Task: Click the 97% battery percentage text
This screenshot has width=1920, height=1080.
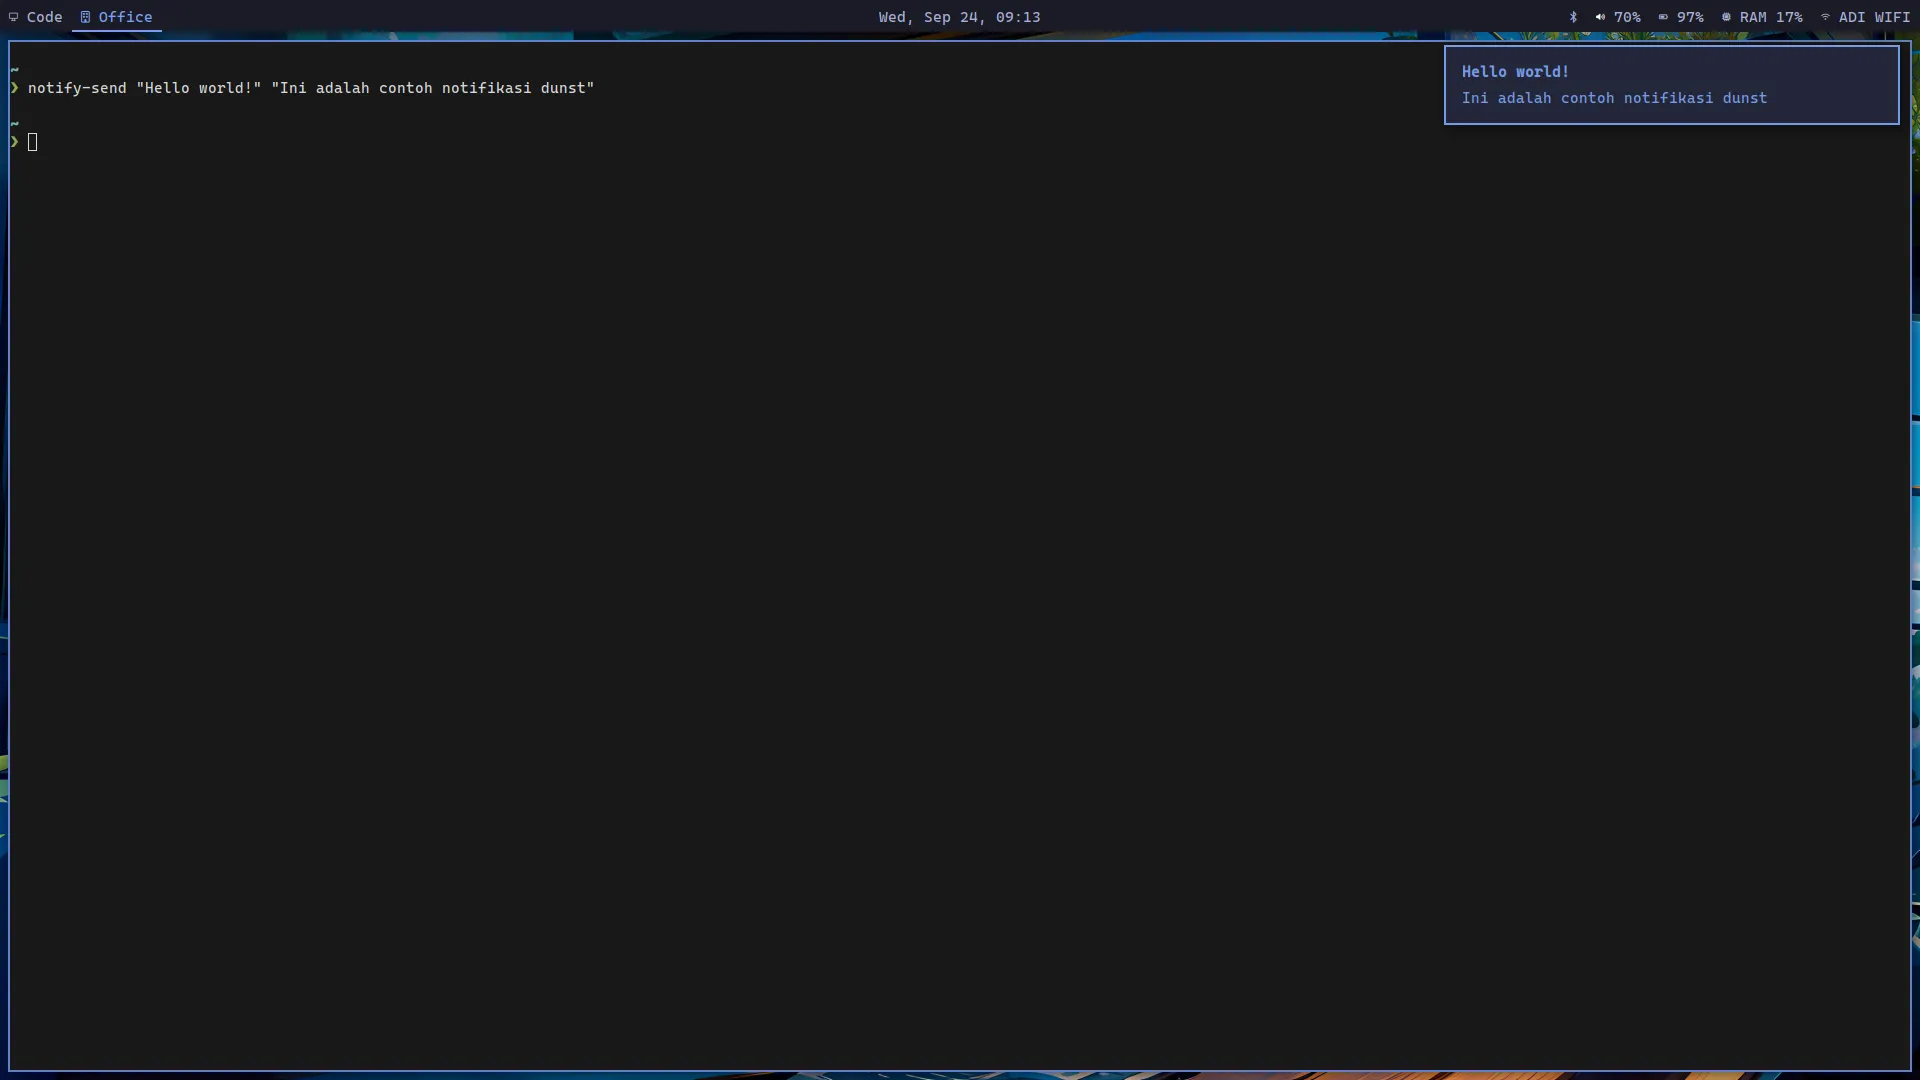Action: coord(1690,17)
